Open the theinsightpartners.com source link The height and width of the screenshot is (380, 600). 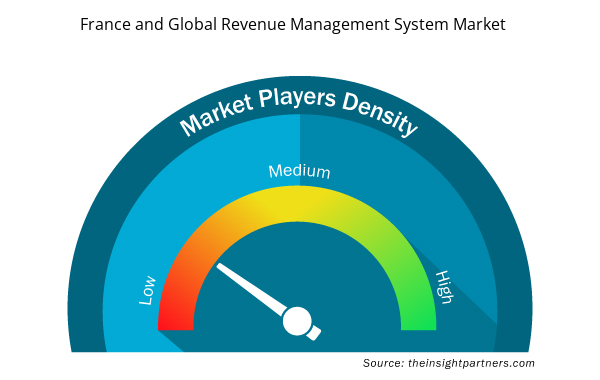471,363
